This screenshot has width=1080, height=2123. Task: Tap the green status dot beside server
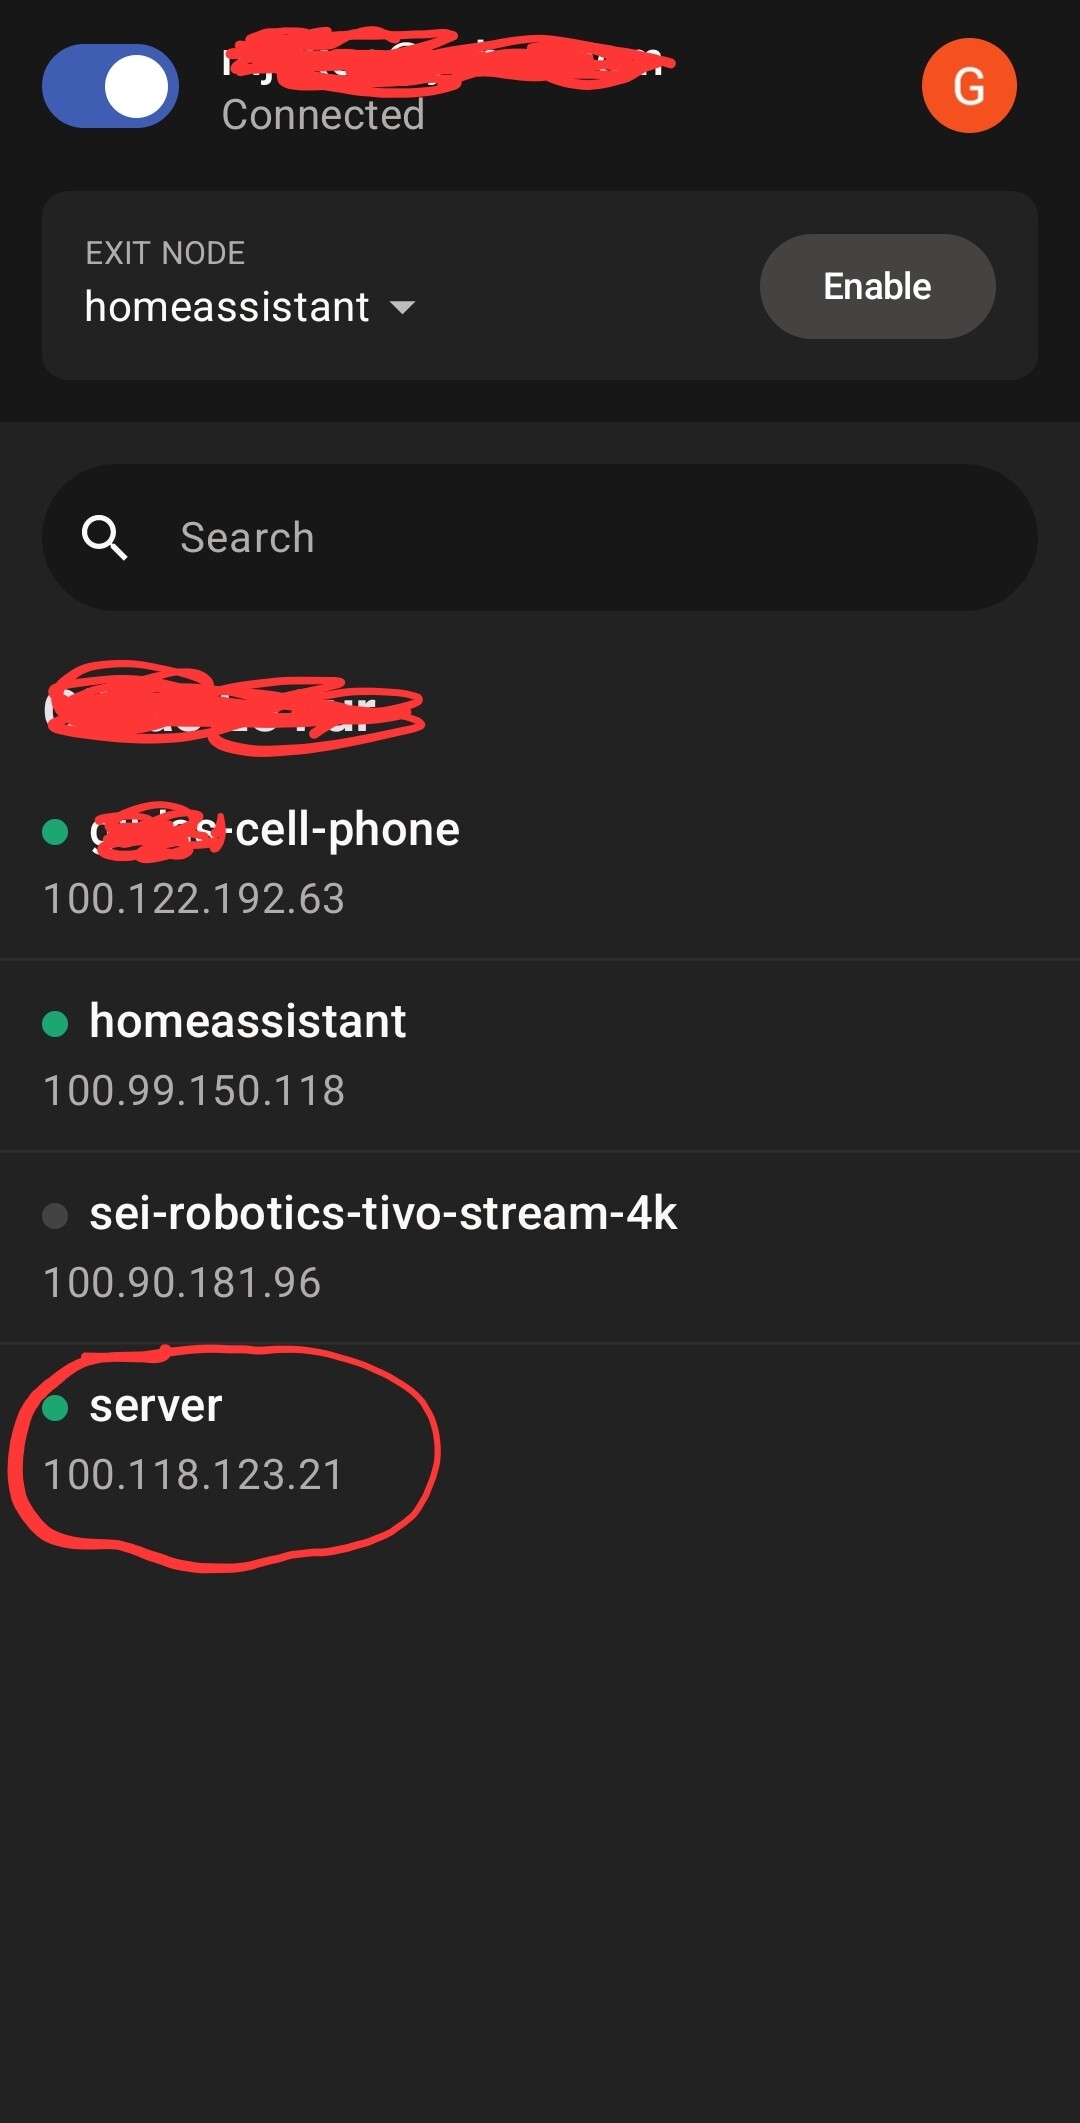55,1408
